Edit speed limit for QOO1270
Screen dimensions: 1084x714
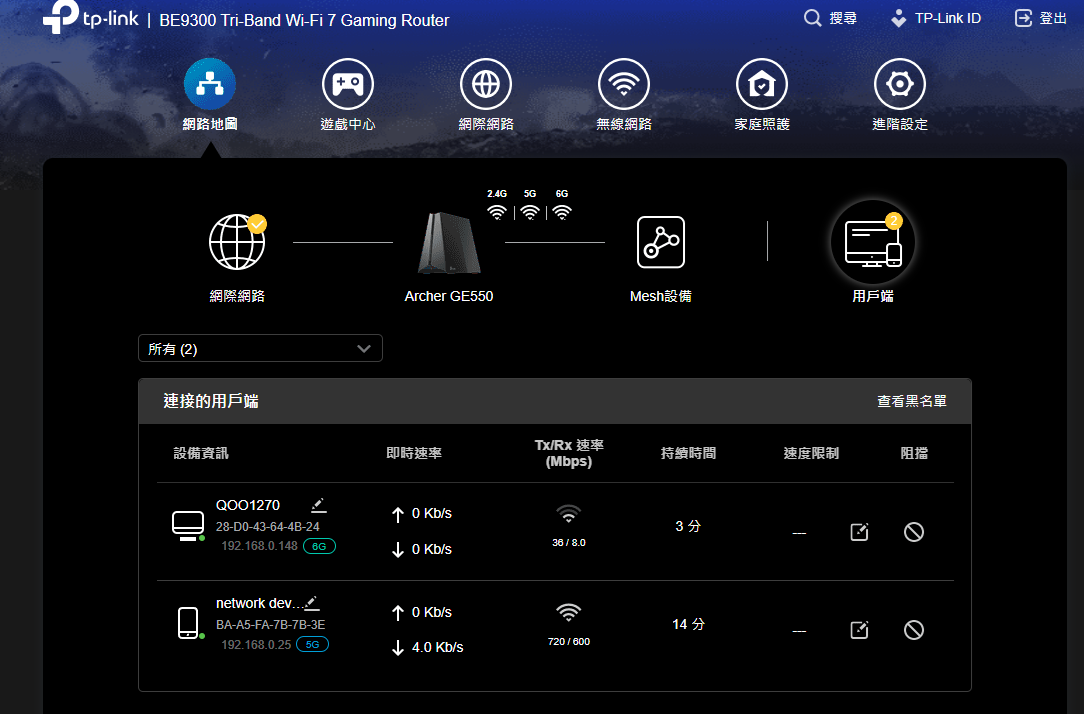(859, 532)
